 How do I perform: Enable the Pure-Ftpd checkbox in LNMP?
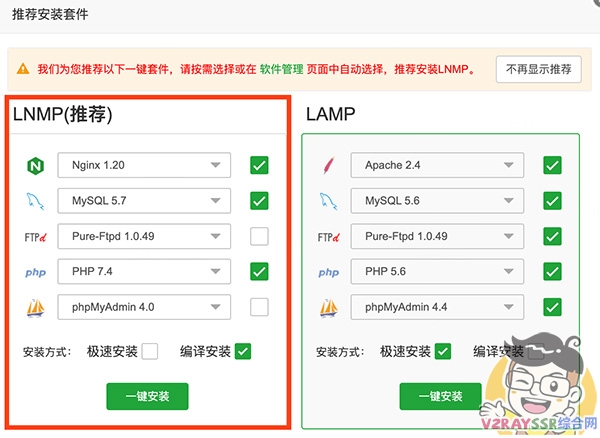(259, 236)
